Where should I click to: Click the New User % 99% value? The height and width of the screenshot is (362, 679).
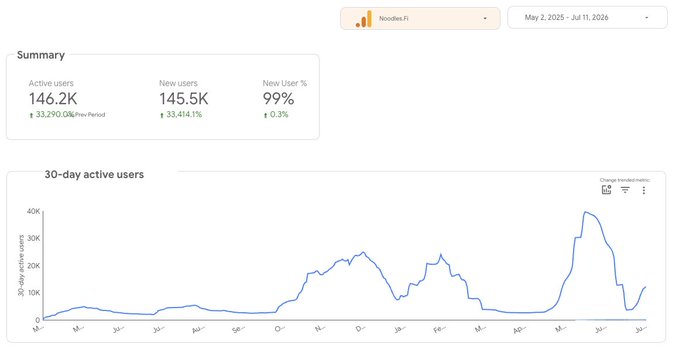[x=278, y=99]
